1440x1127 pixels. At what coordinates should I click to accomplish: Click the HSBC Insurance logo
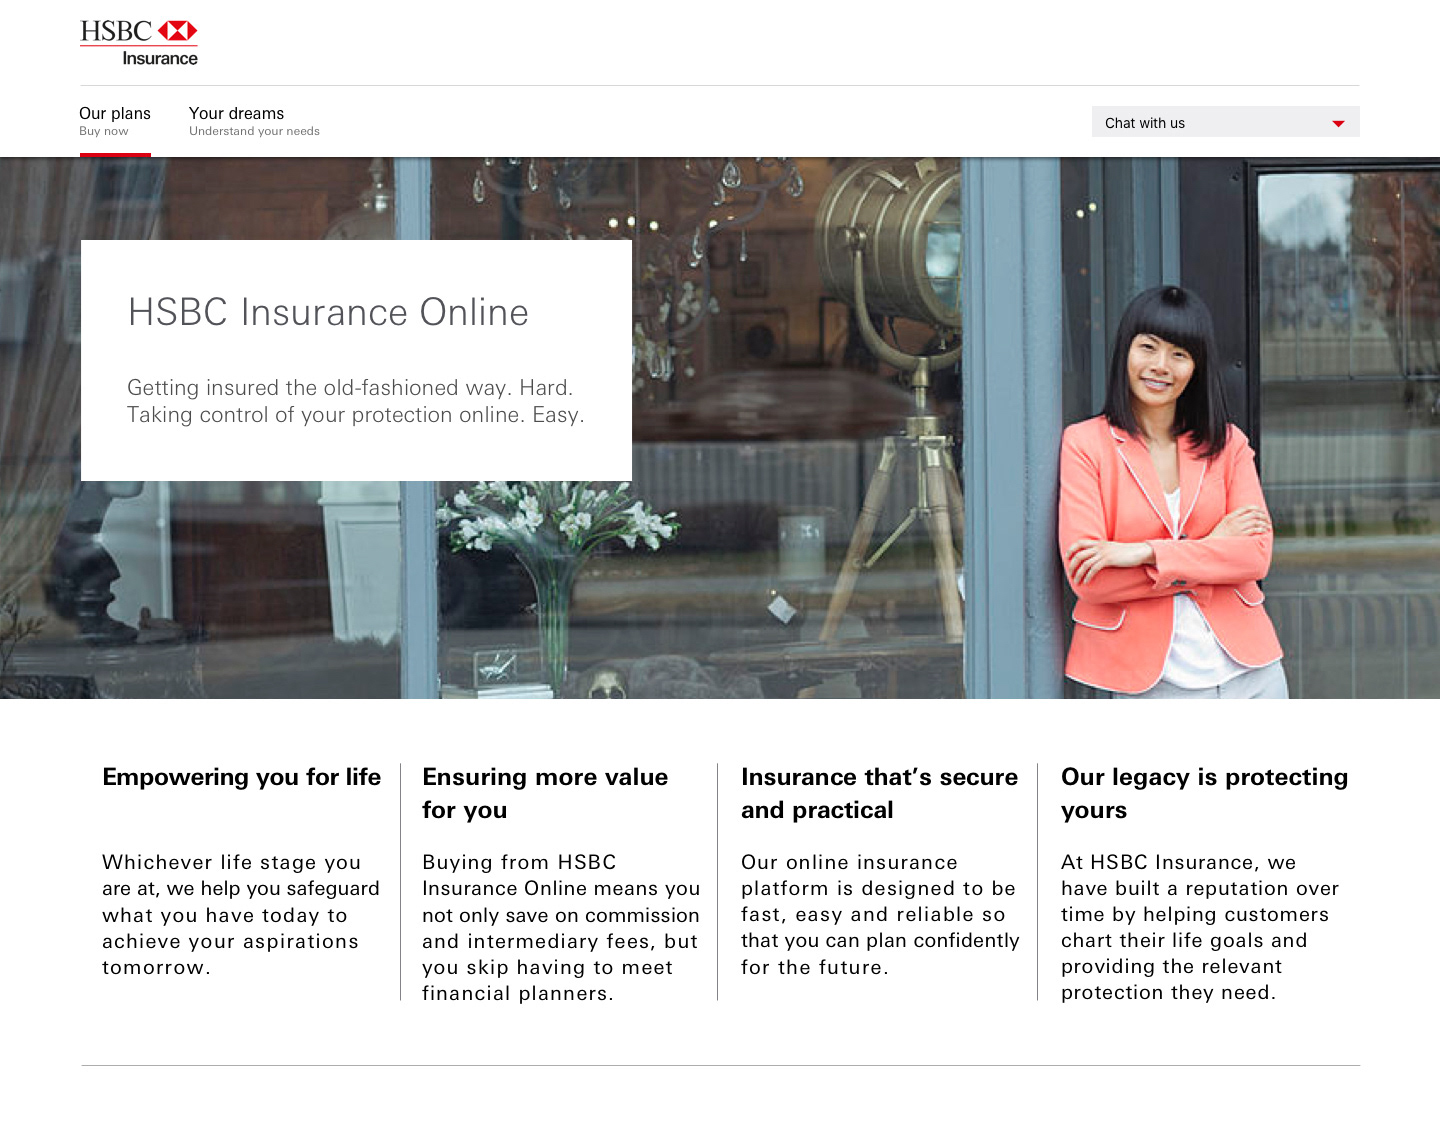pos(139,43)
